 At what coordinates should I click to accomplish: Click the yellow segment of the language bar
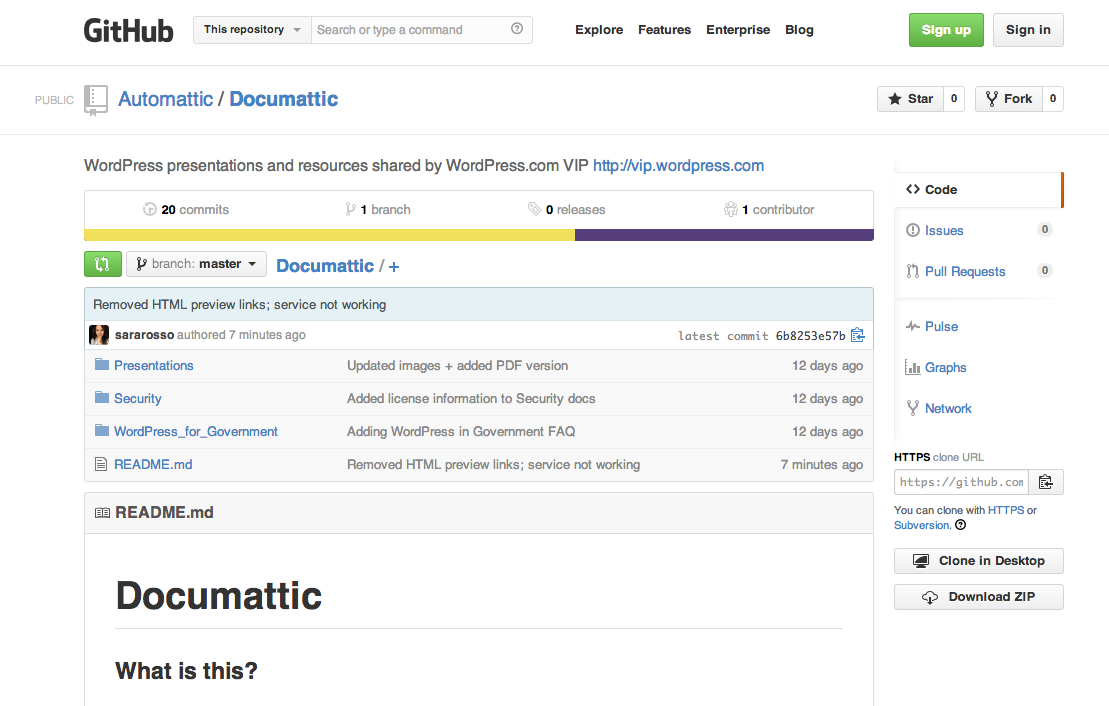[330, 235]
